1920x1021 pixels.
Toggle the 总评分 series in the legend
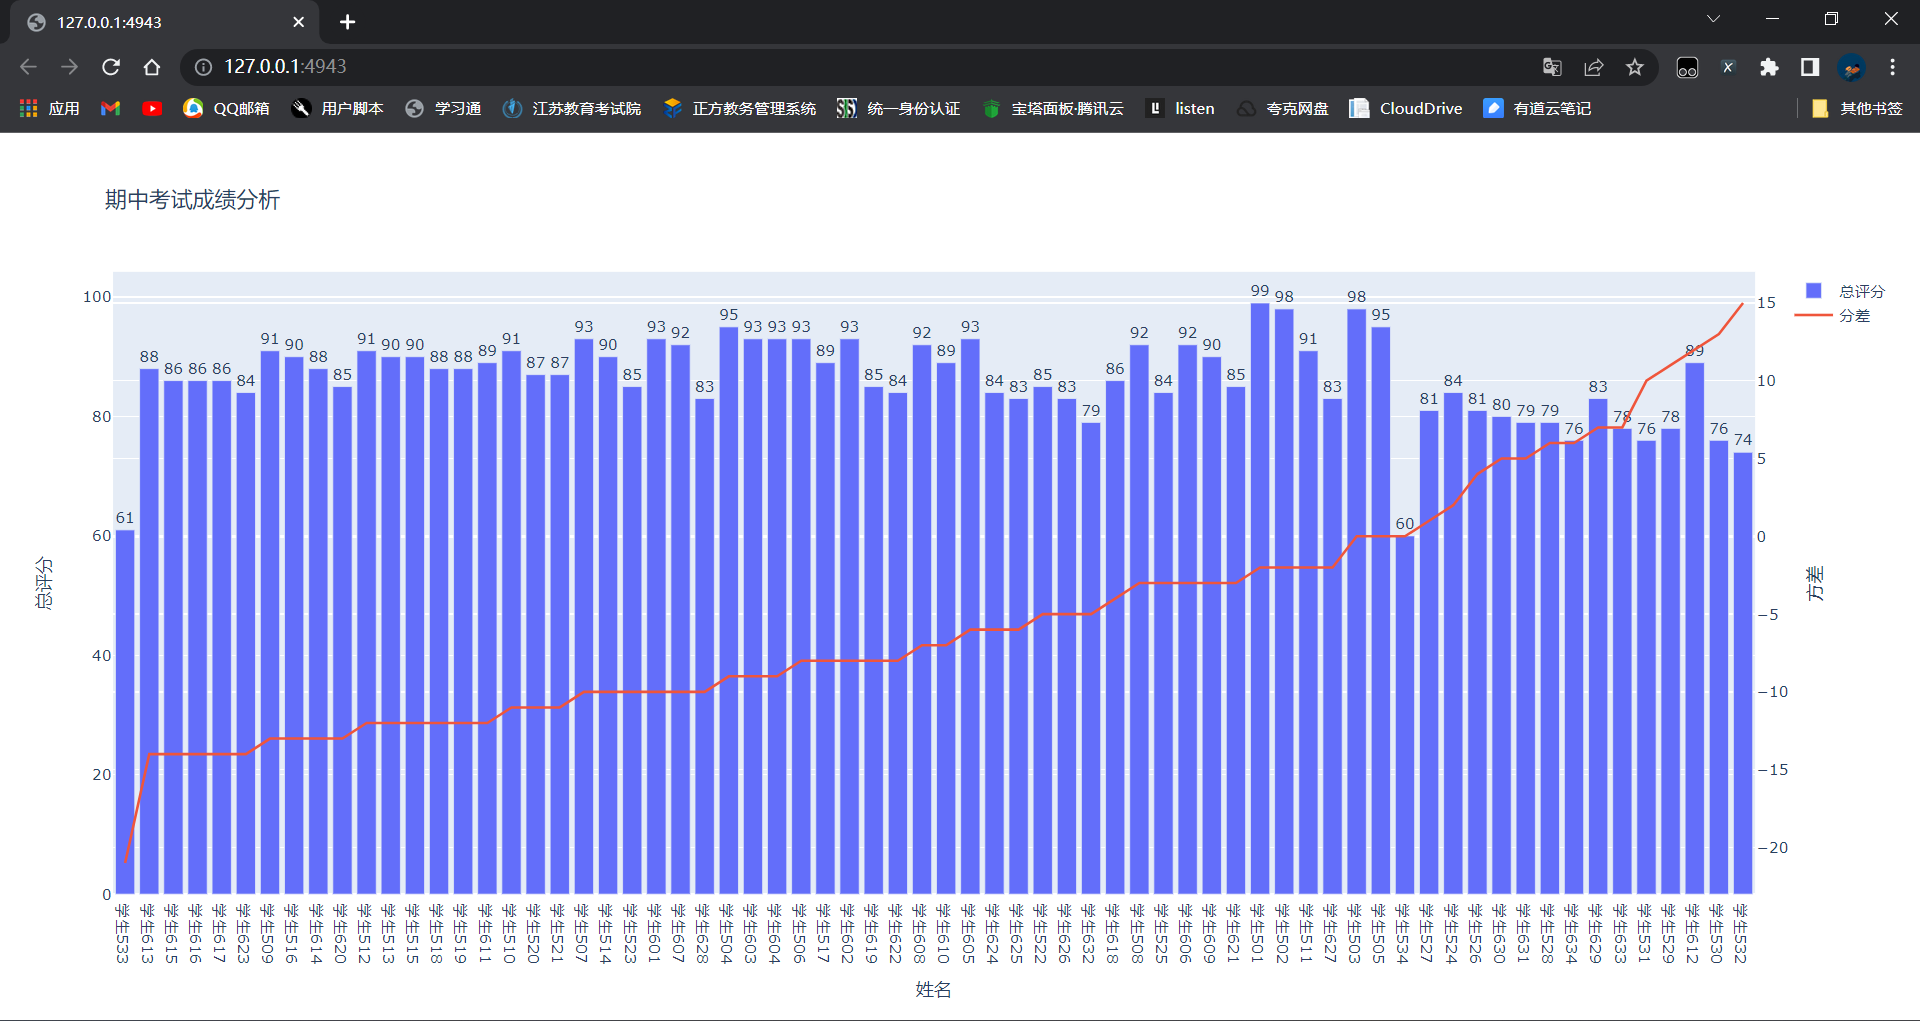point(1845,291)
